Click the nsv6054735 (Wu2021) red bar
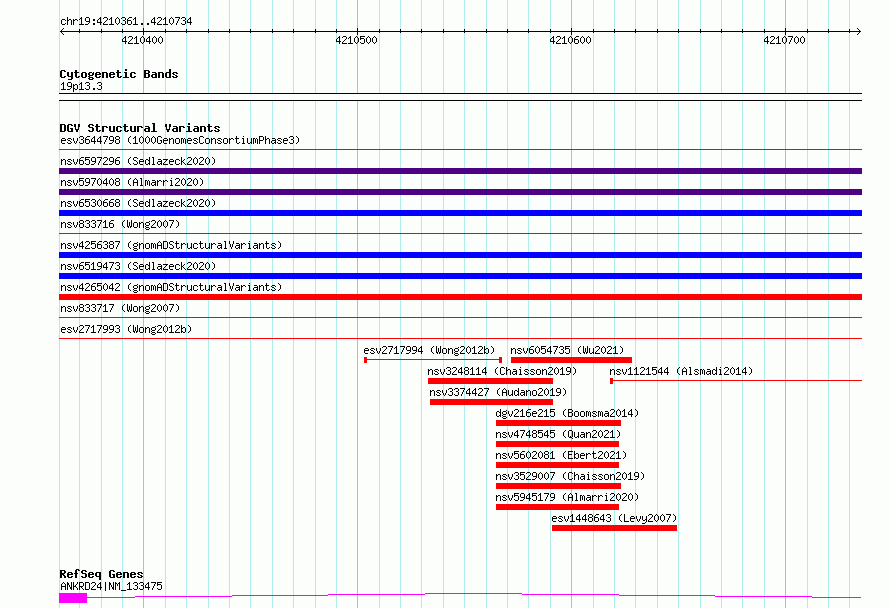Screen dimensions: 890x608 572,360
